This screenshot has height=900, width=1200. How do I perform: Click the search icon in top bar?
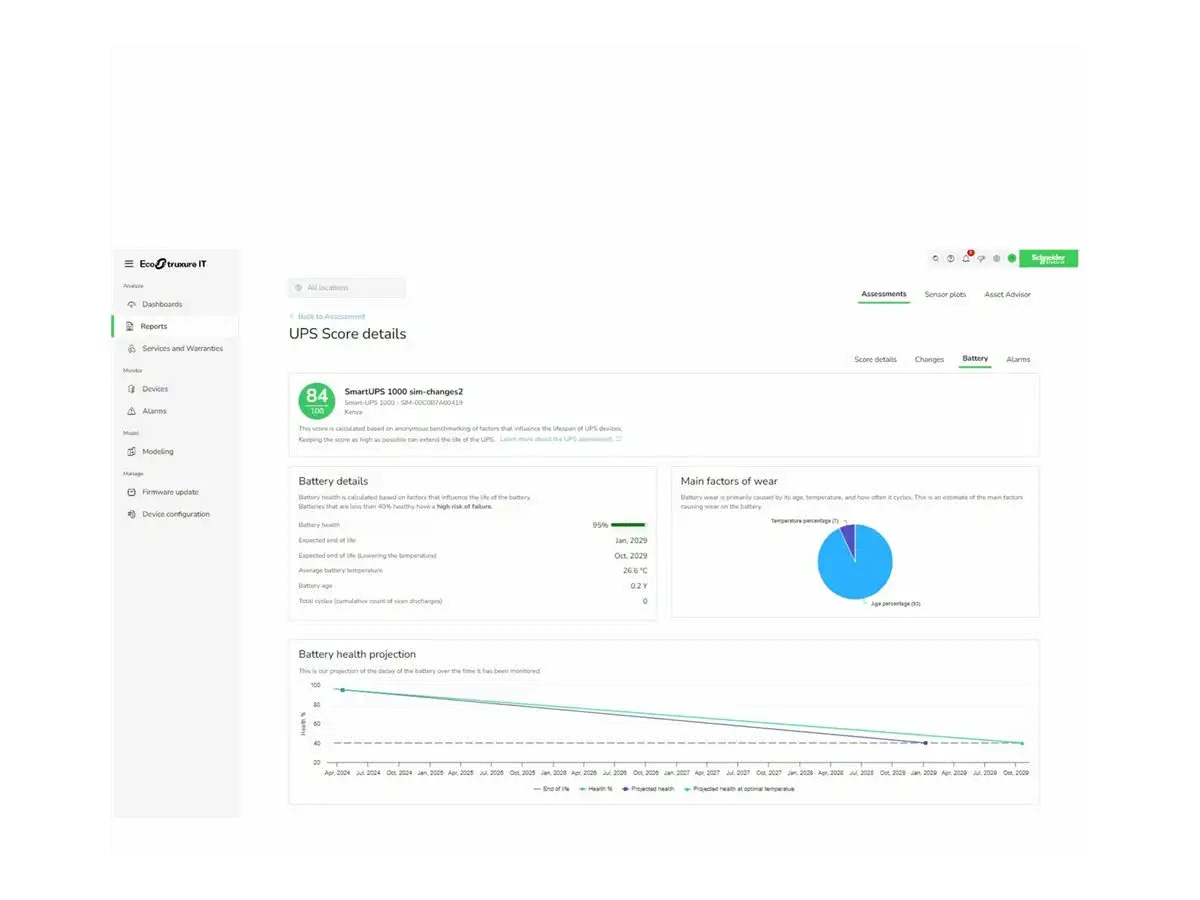(x=935, y=258)
